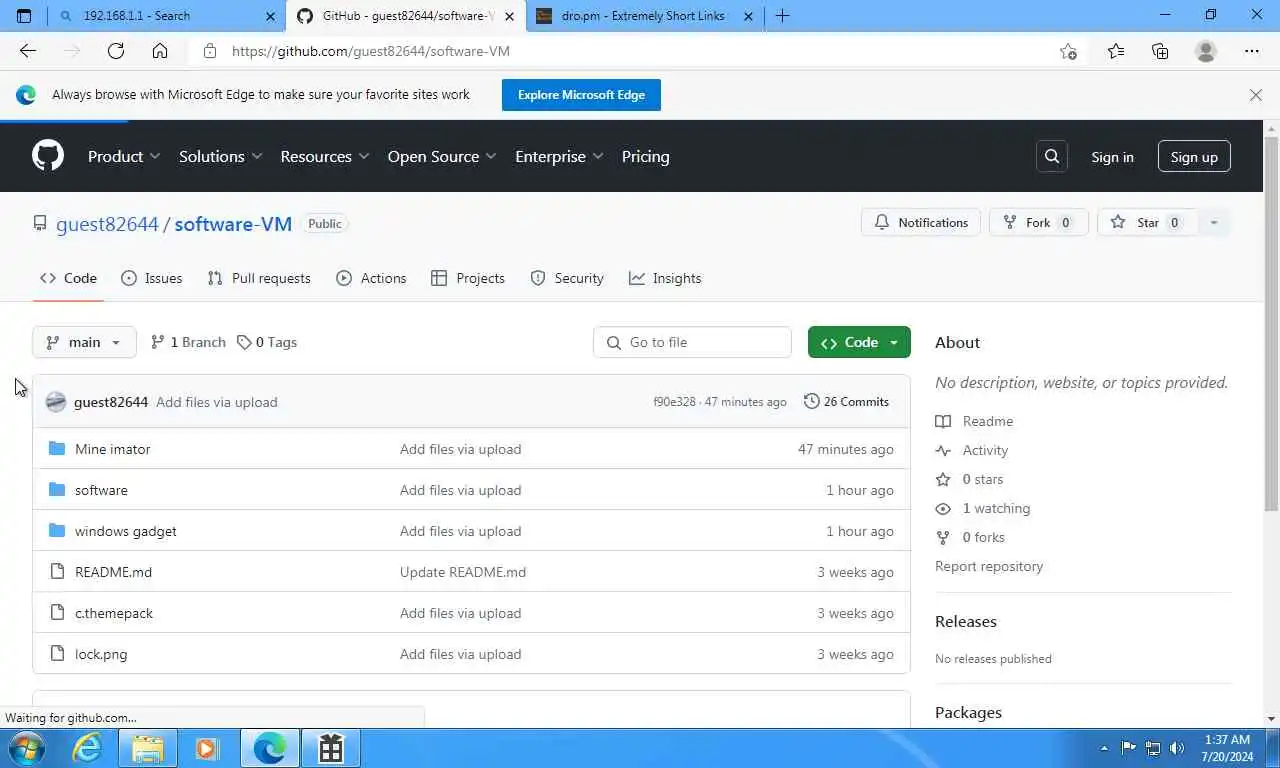Image resolution: width=1280 pixels, height=768 pixels.
Task: Open the Windows Start orb
Action: pos(26,748)
